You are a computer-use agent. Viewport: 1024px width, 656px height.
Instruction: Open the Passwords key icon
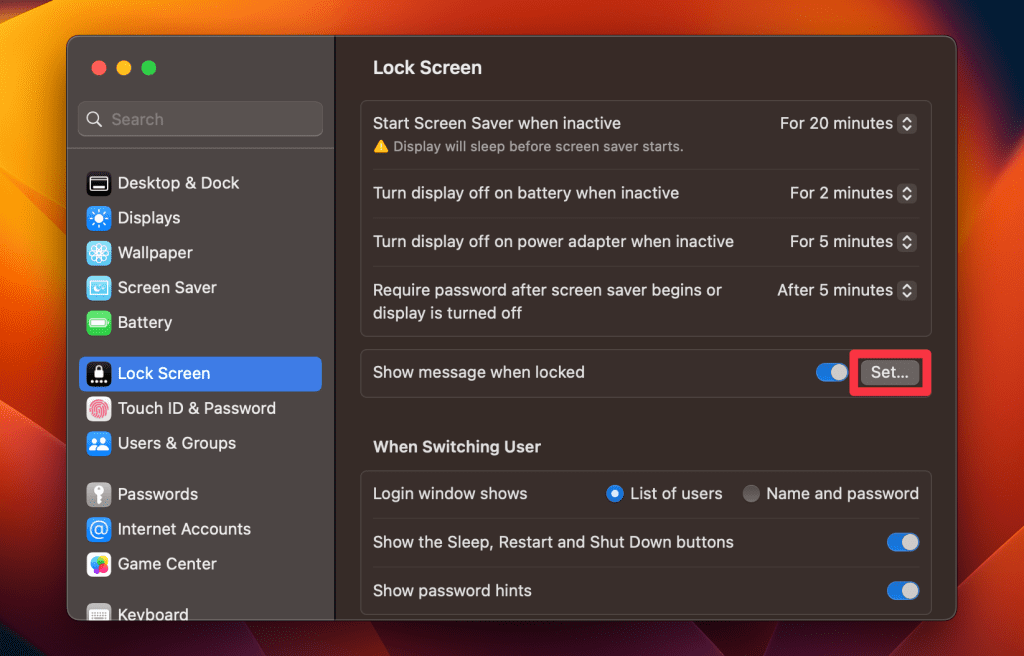coord(99,495)
